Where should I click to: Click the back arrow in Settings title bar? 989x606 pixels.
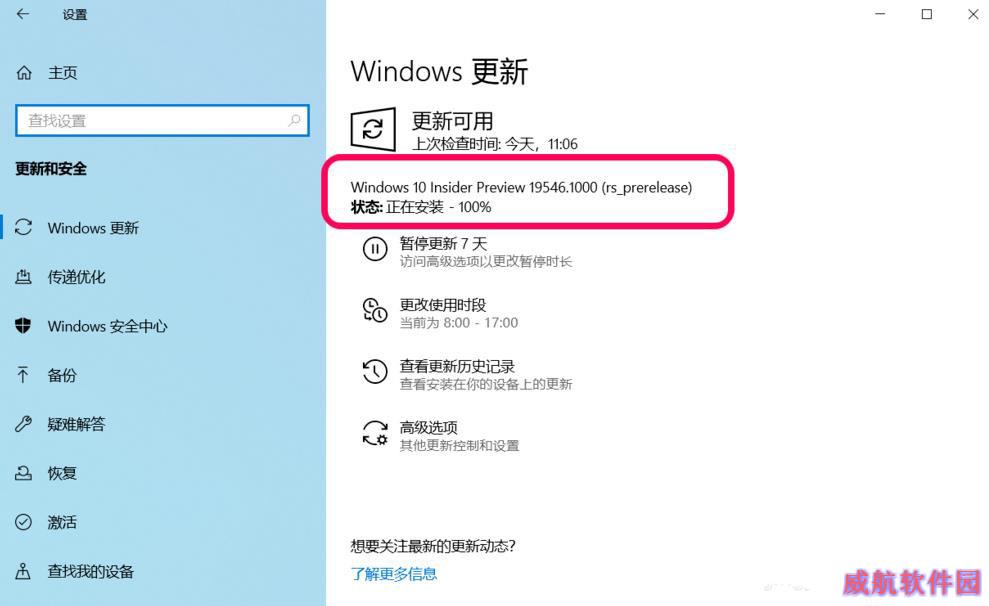[x=23, y=14]
